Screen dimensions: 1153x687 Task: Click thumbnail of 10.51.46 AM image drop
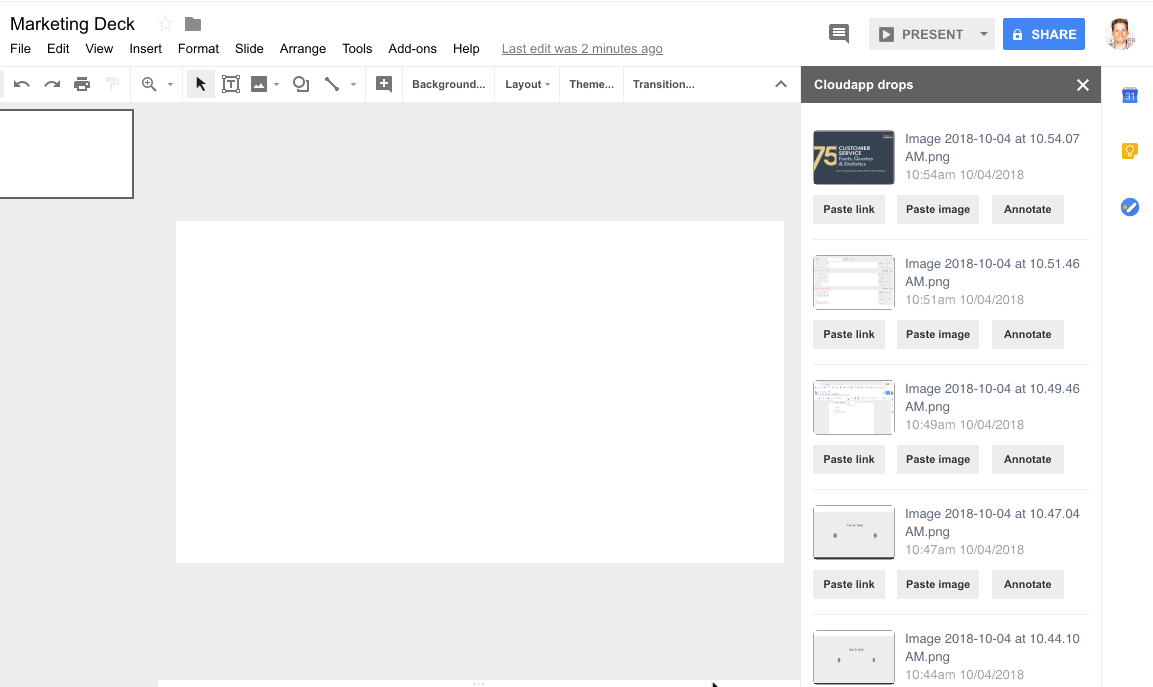[854, 282]
